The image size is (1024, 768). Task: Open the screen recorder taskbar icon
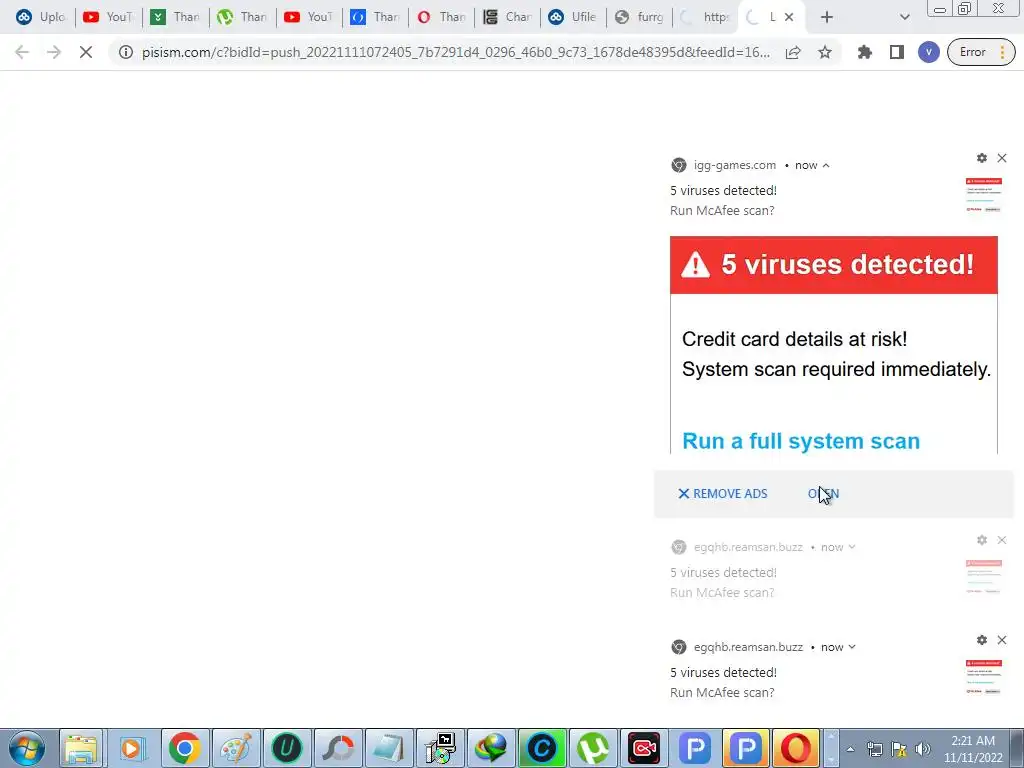[x=643, y=748]
